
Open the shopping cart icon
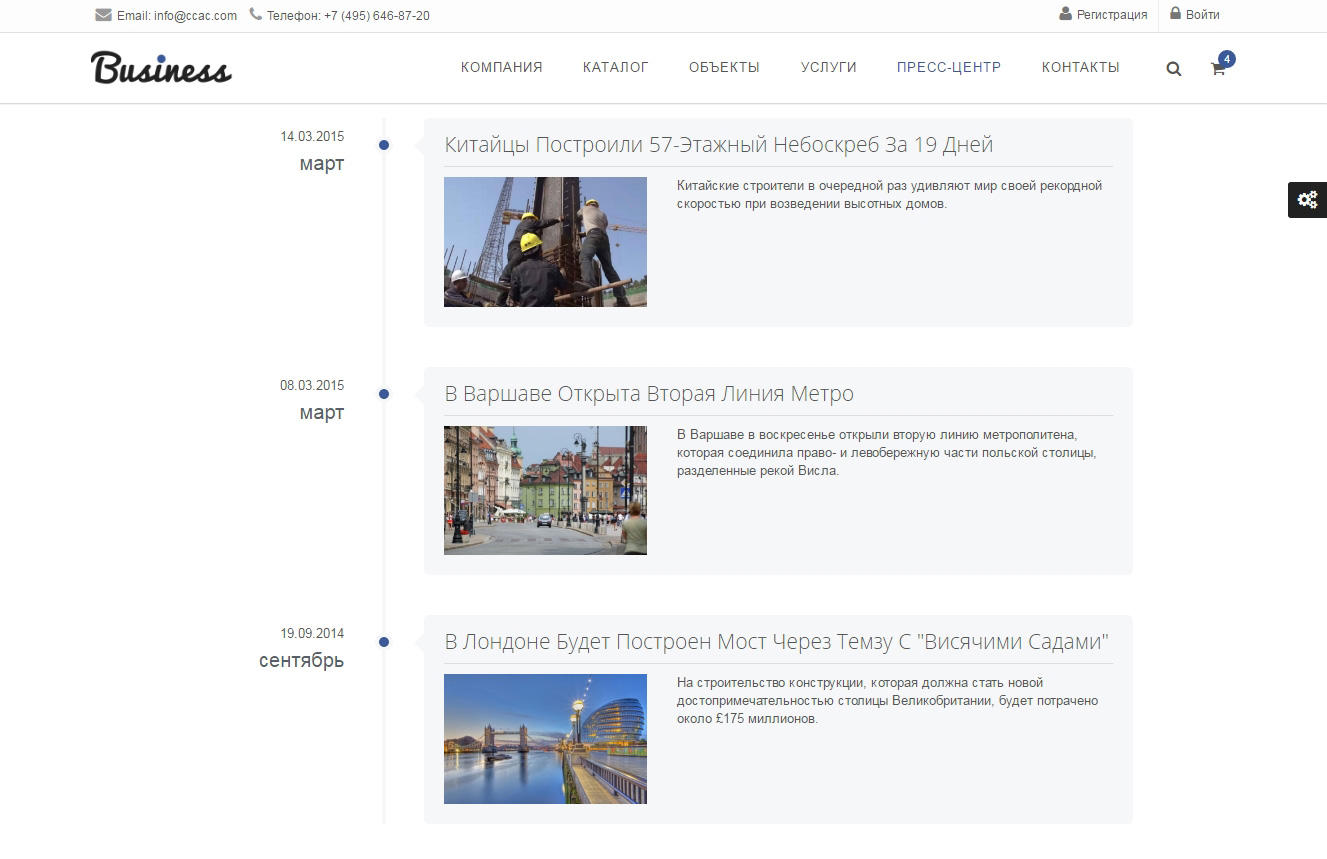click(1218, 69)
